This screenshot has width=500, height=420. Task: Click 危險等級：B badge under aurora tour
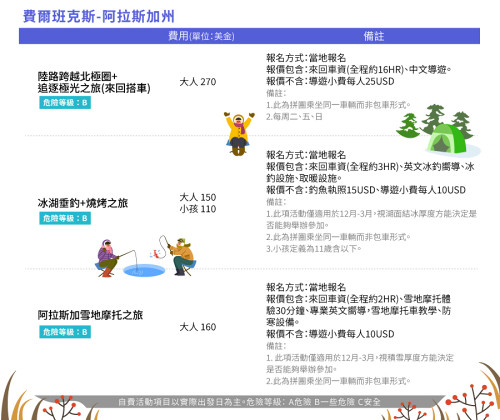tap(65, 103)
